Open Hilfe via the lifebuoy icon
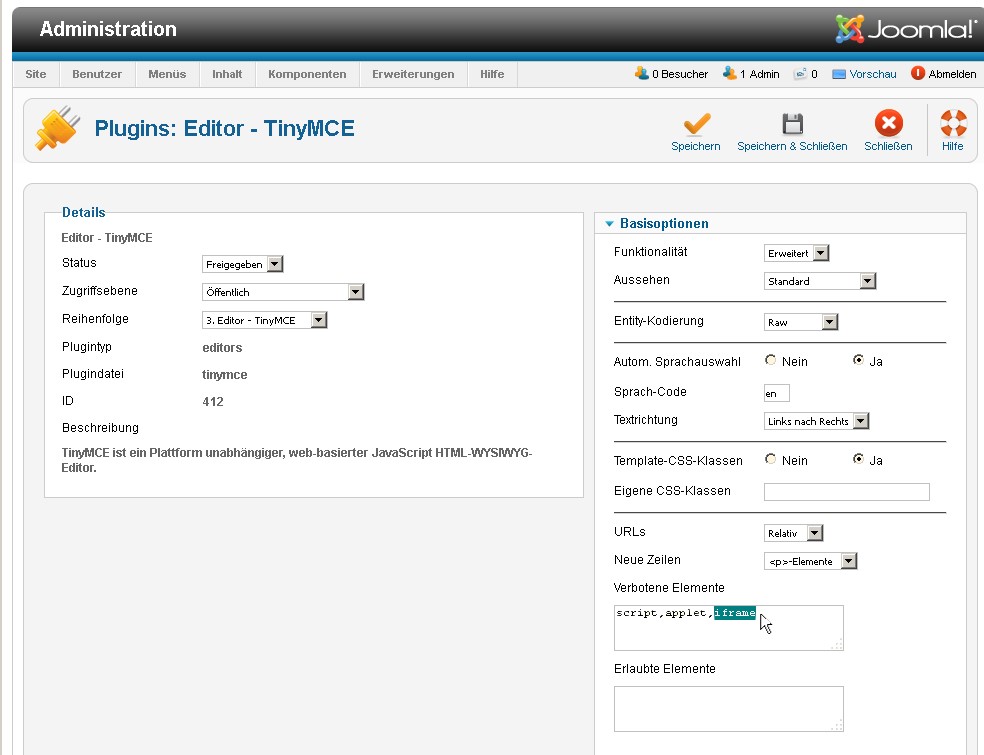 tap(953, 124)
